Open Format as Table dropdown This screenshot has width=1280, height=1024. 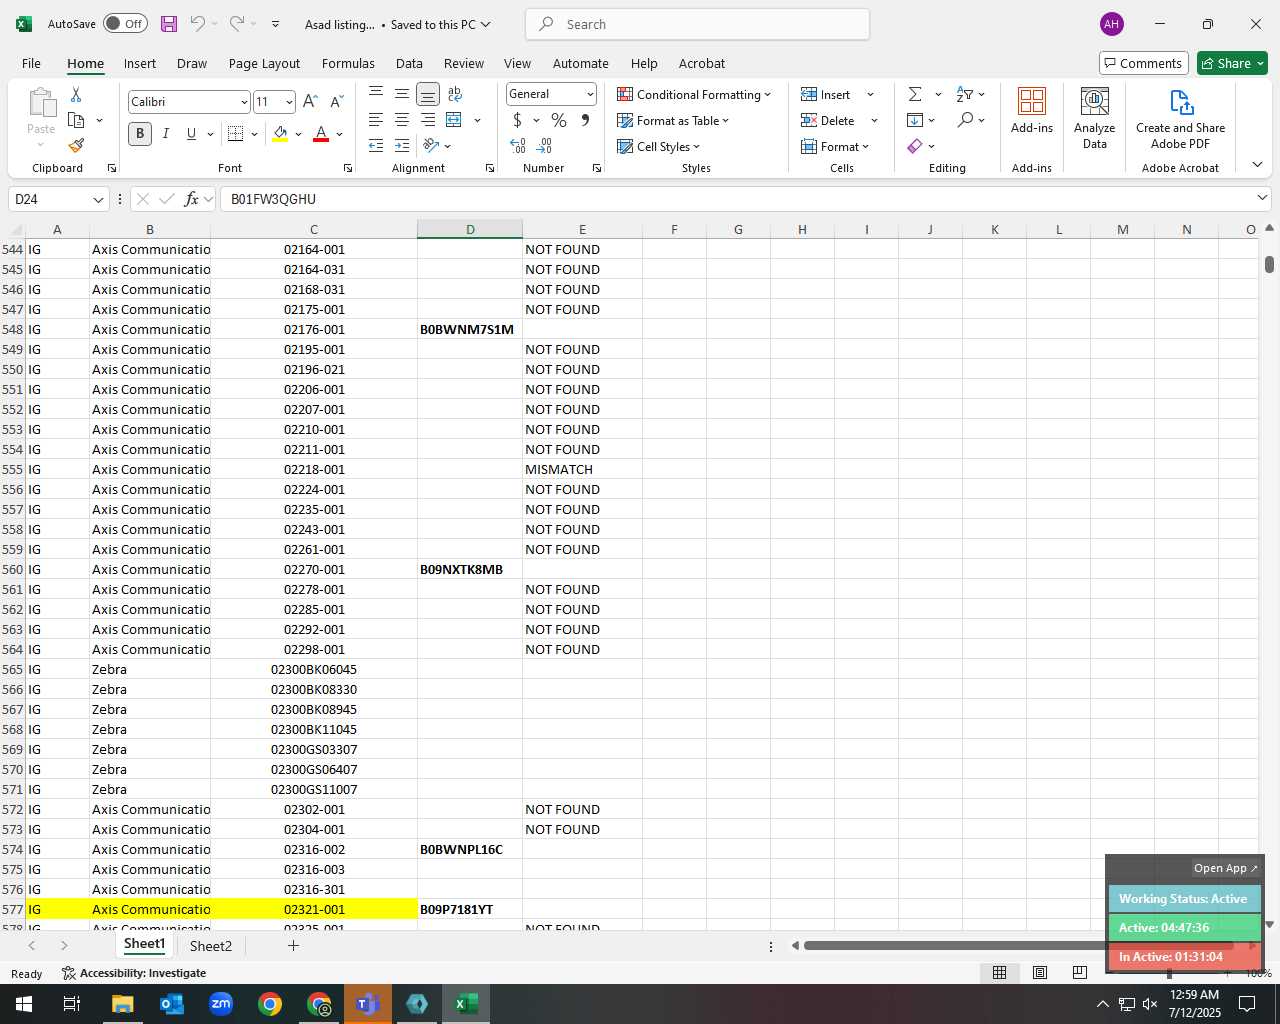(673, 120)
